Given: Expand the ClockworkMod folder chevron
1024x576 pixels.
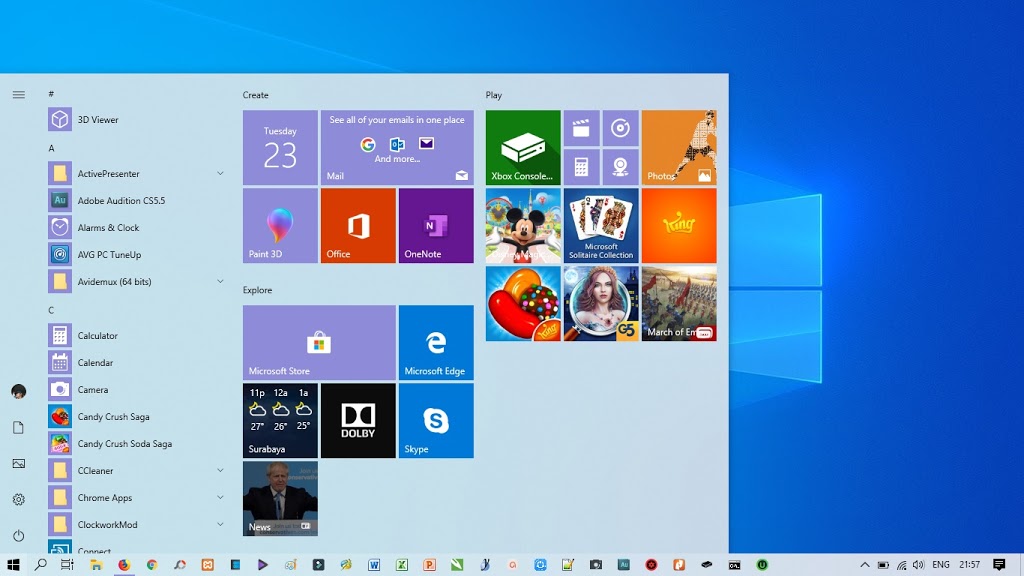Looking at the screenshot, I should (x=220, y=524).
